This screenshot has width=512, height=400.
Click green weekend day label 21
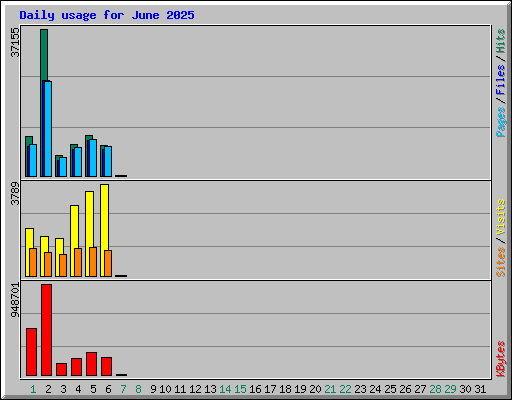pos(330,389)
